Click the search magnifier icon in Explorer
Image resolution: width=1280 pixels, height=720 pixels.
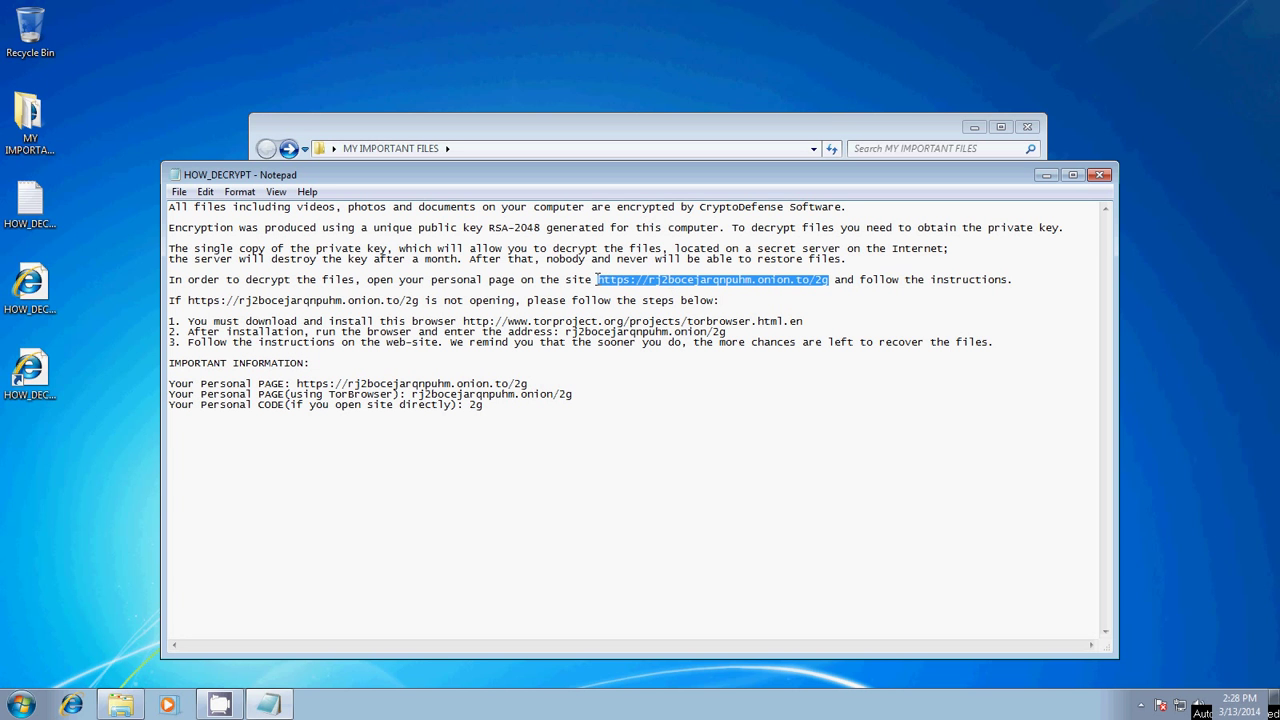(1031, 149)
